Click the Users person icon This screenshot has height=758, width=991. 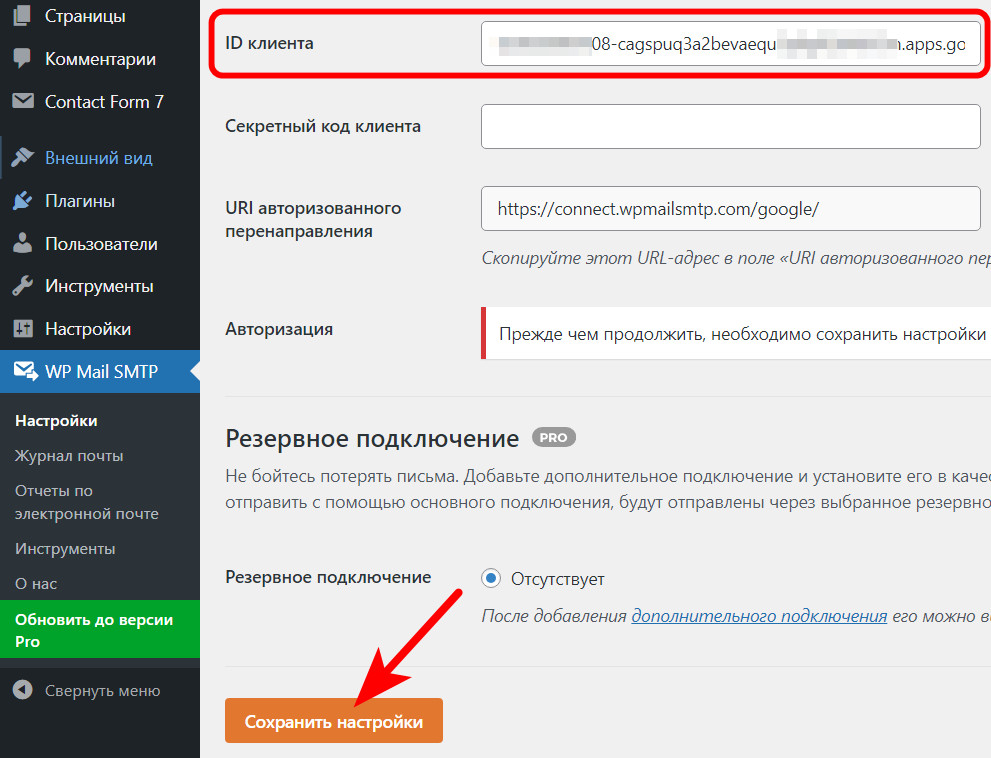coord(23,243)
